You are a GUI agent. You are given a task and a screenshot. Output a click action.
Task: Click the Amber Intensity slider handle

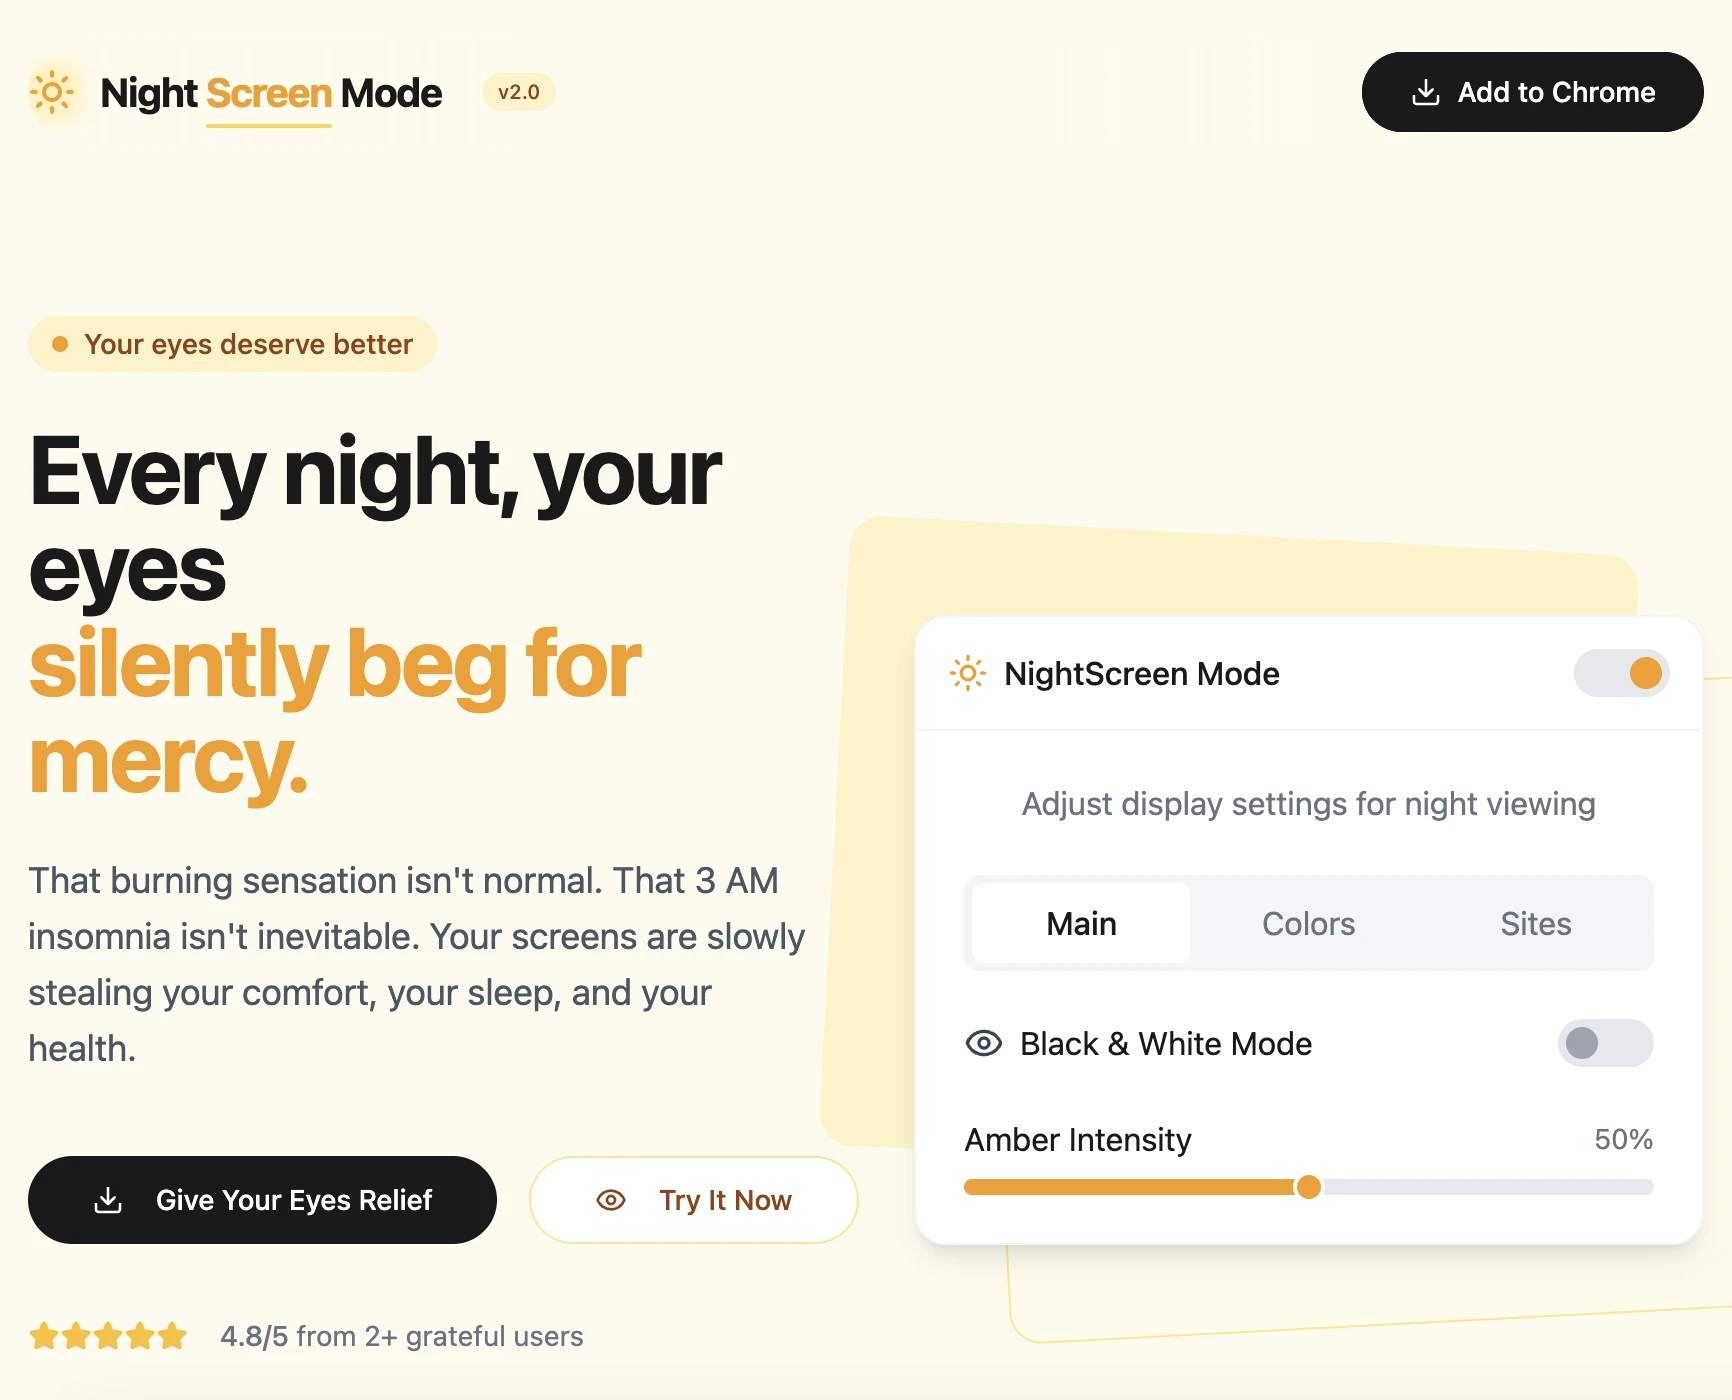point(1308,1187)
